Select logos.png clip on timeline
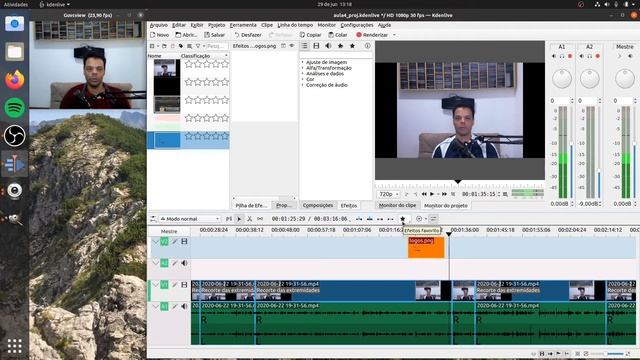This screenshot has height=360, width=640. [426, 248]
